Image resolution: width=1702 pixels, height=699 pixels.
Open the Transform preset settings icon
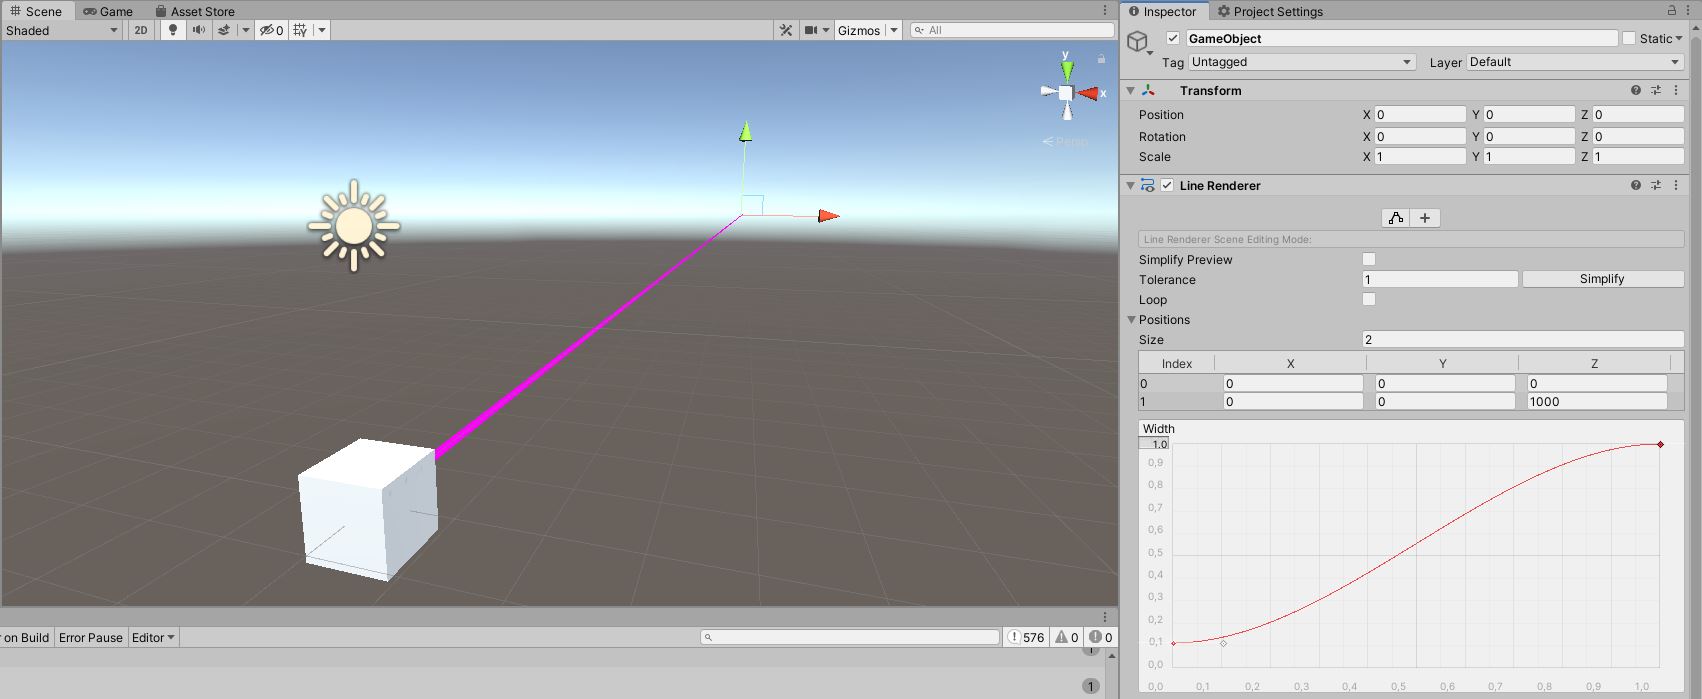click(1656, 90)
